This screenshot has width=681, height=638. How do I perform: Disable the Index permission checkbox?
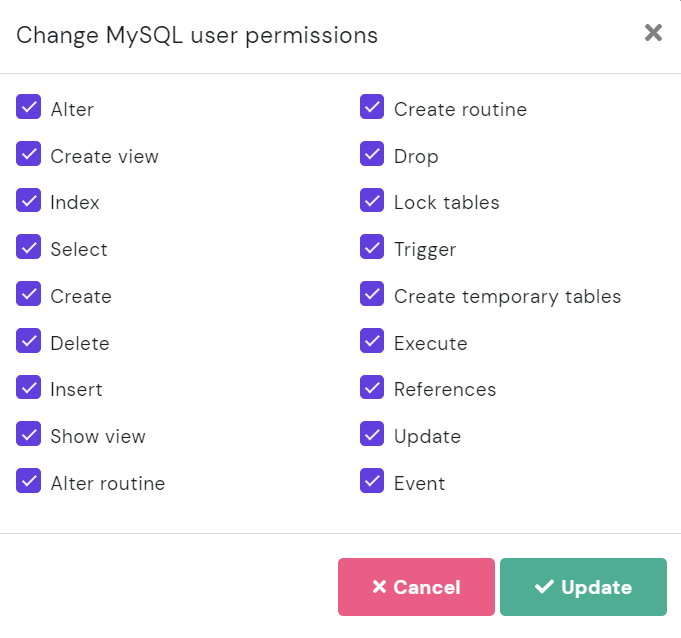point(29,200)
